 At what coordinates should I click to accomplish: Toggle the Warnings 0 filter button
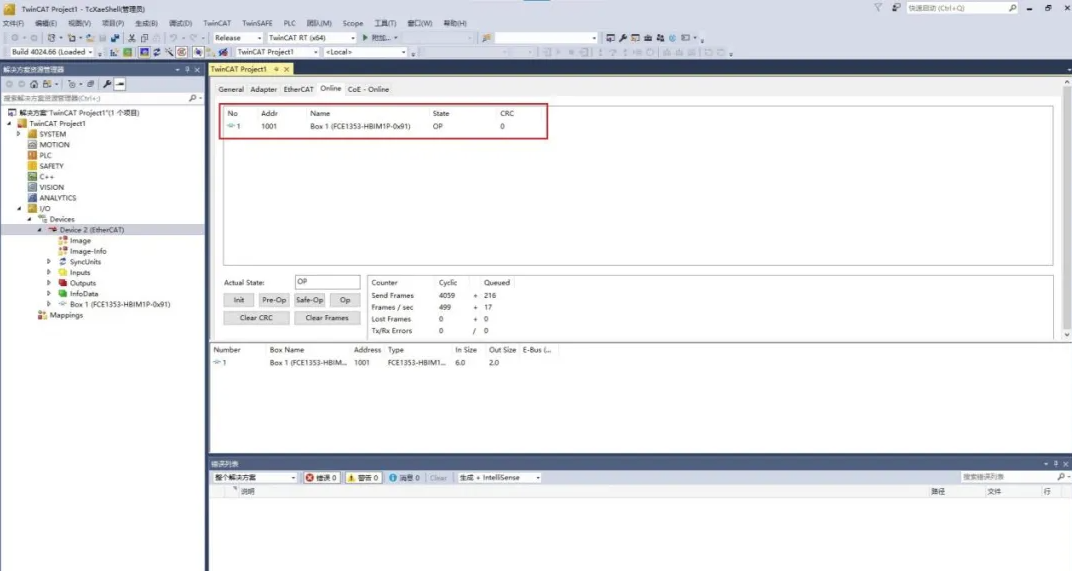363,477
